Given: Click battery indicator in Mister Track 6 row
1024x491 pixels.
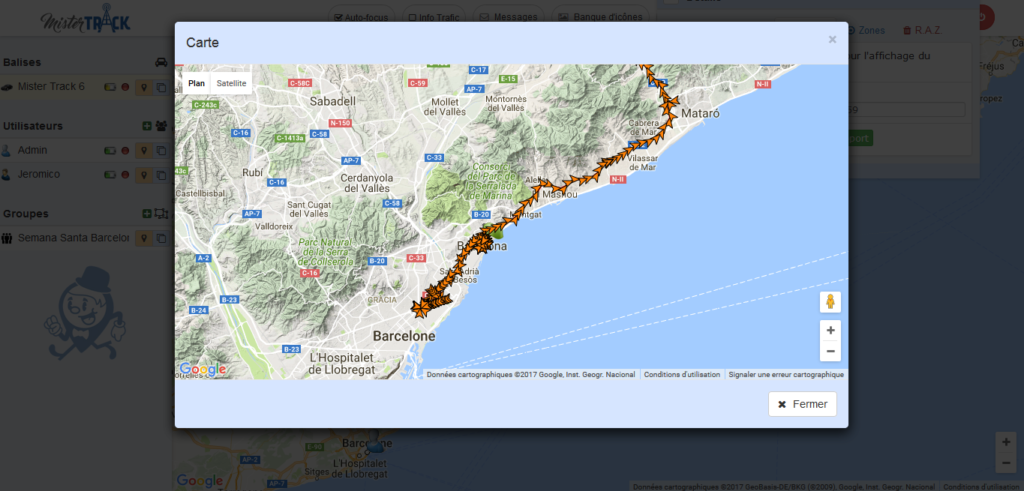Looking at the screenshot, I should pos(110,87).
